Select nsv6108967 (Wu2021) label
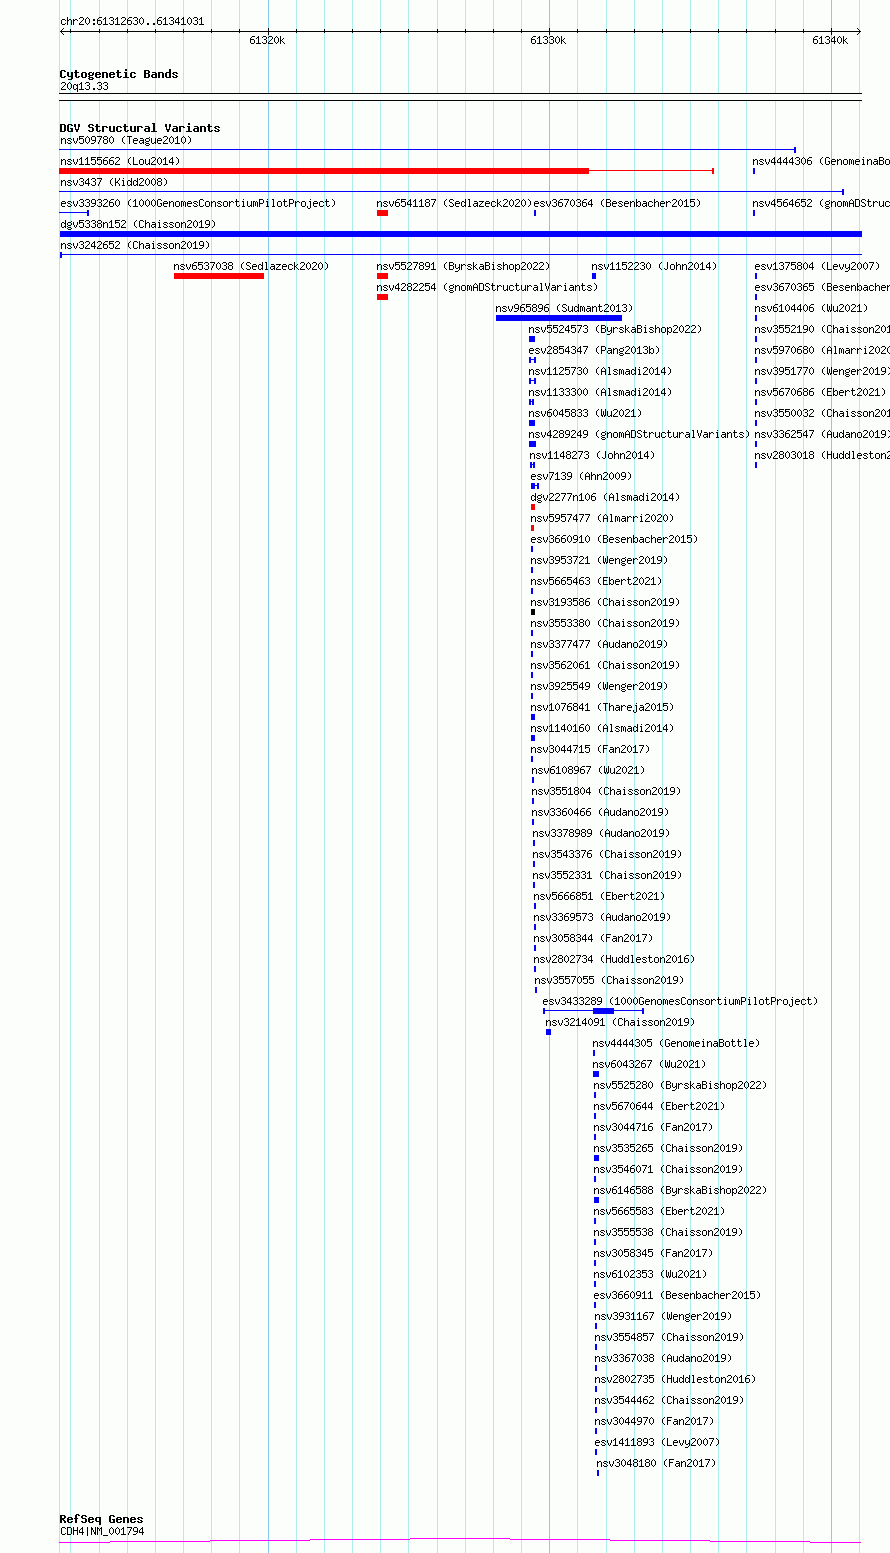Image resolution: width=890 pixels, height=1553 pixels. coord(588,770)
